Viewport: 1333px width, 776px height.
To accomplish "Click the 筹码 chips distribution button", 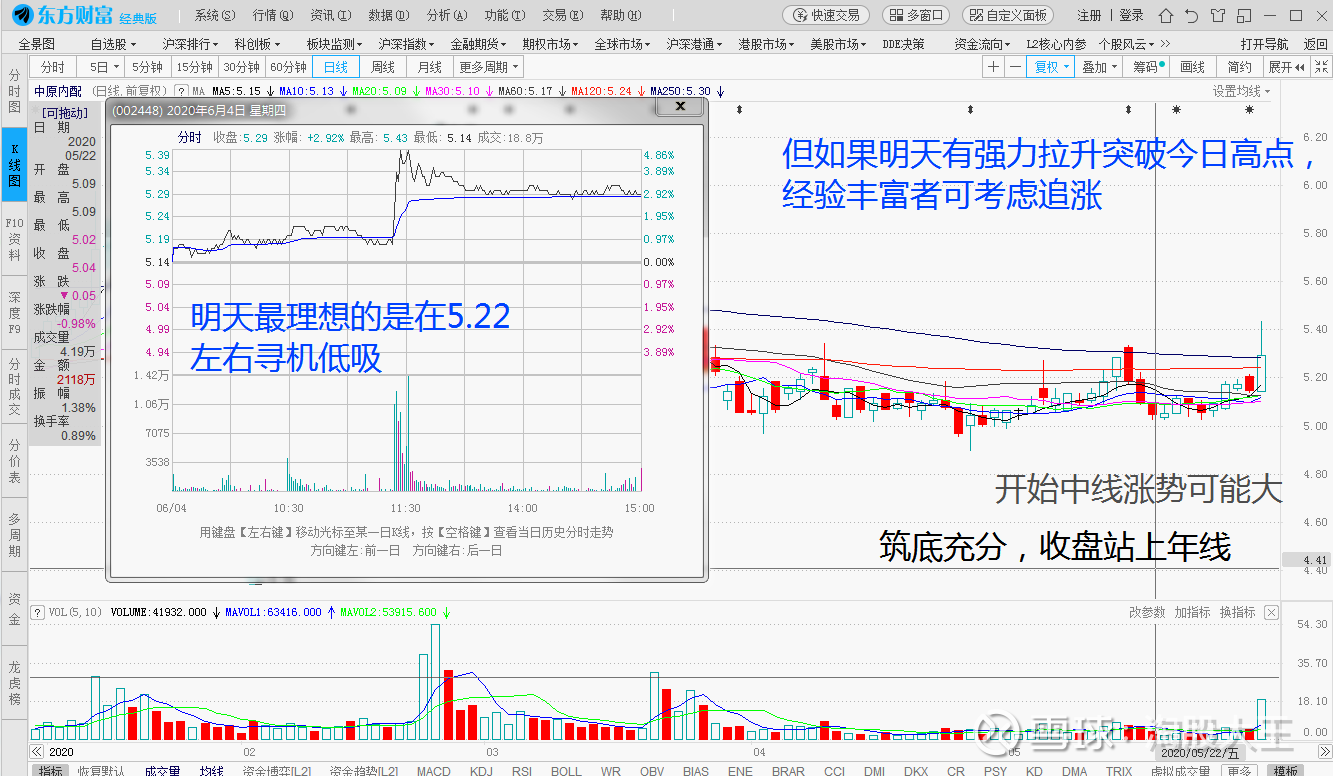I will tap(1148, 67).
